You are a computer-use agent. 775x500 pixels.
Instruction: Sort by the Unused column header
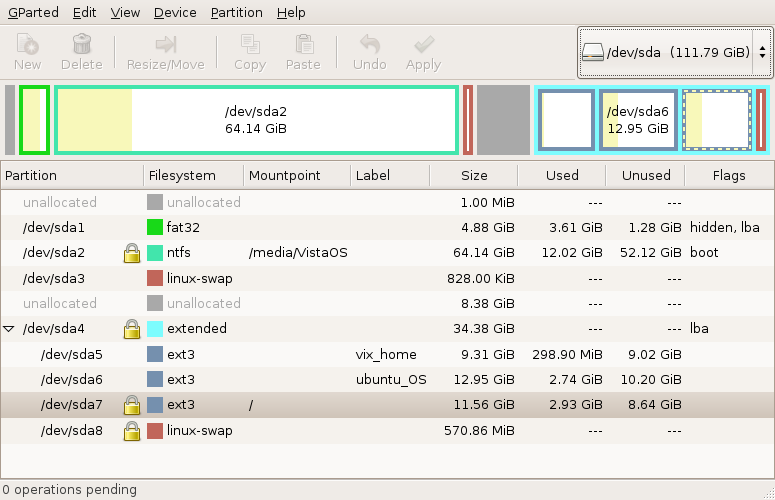[646, 175]
